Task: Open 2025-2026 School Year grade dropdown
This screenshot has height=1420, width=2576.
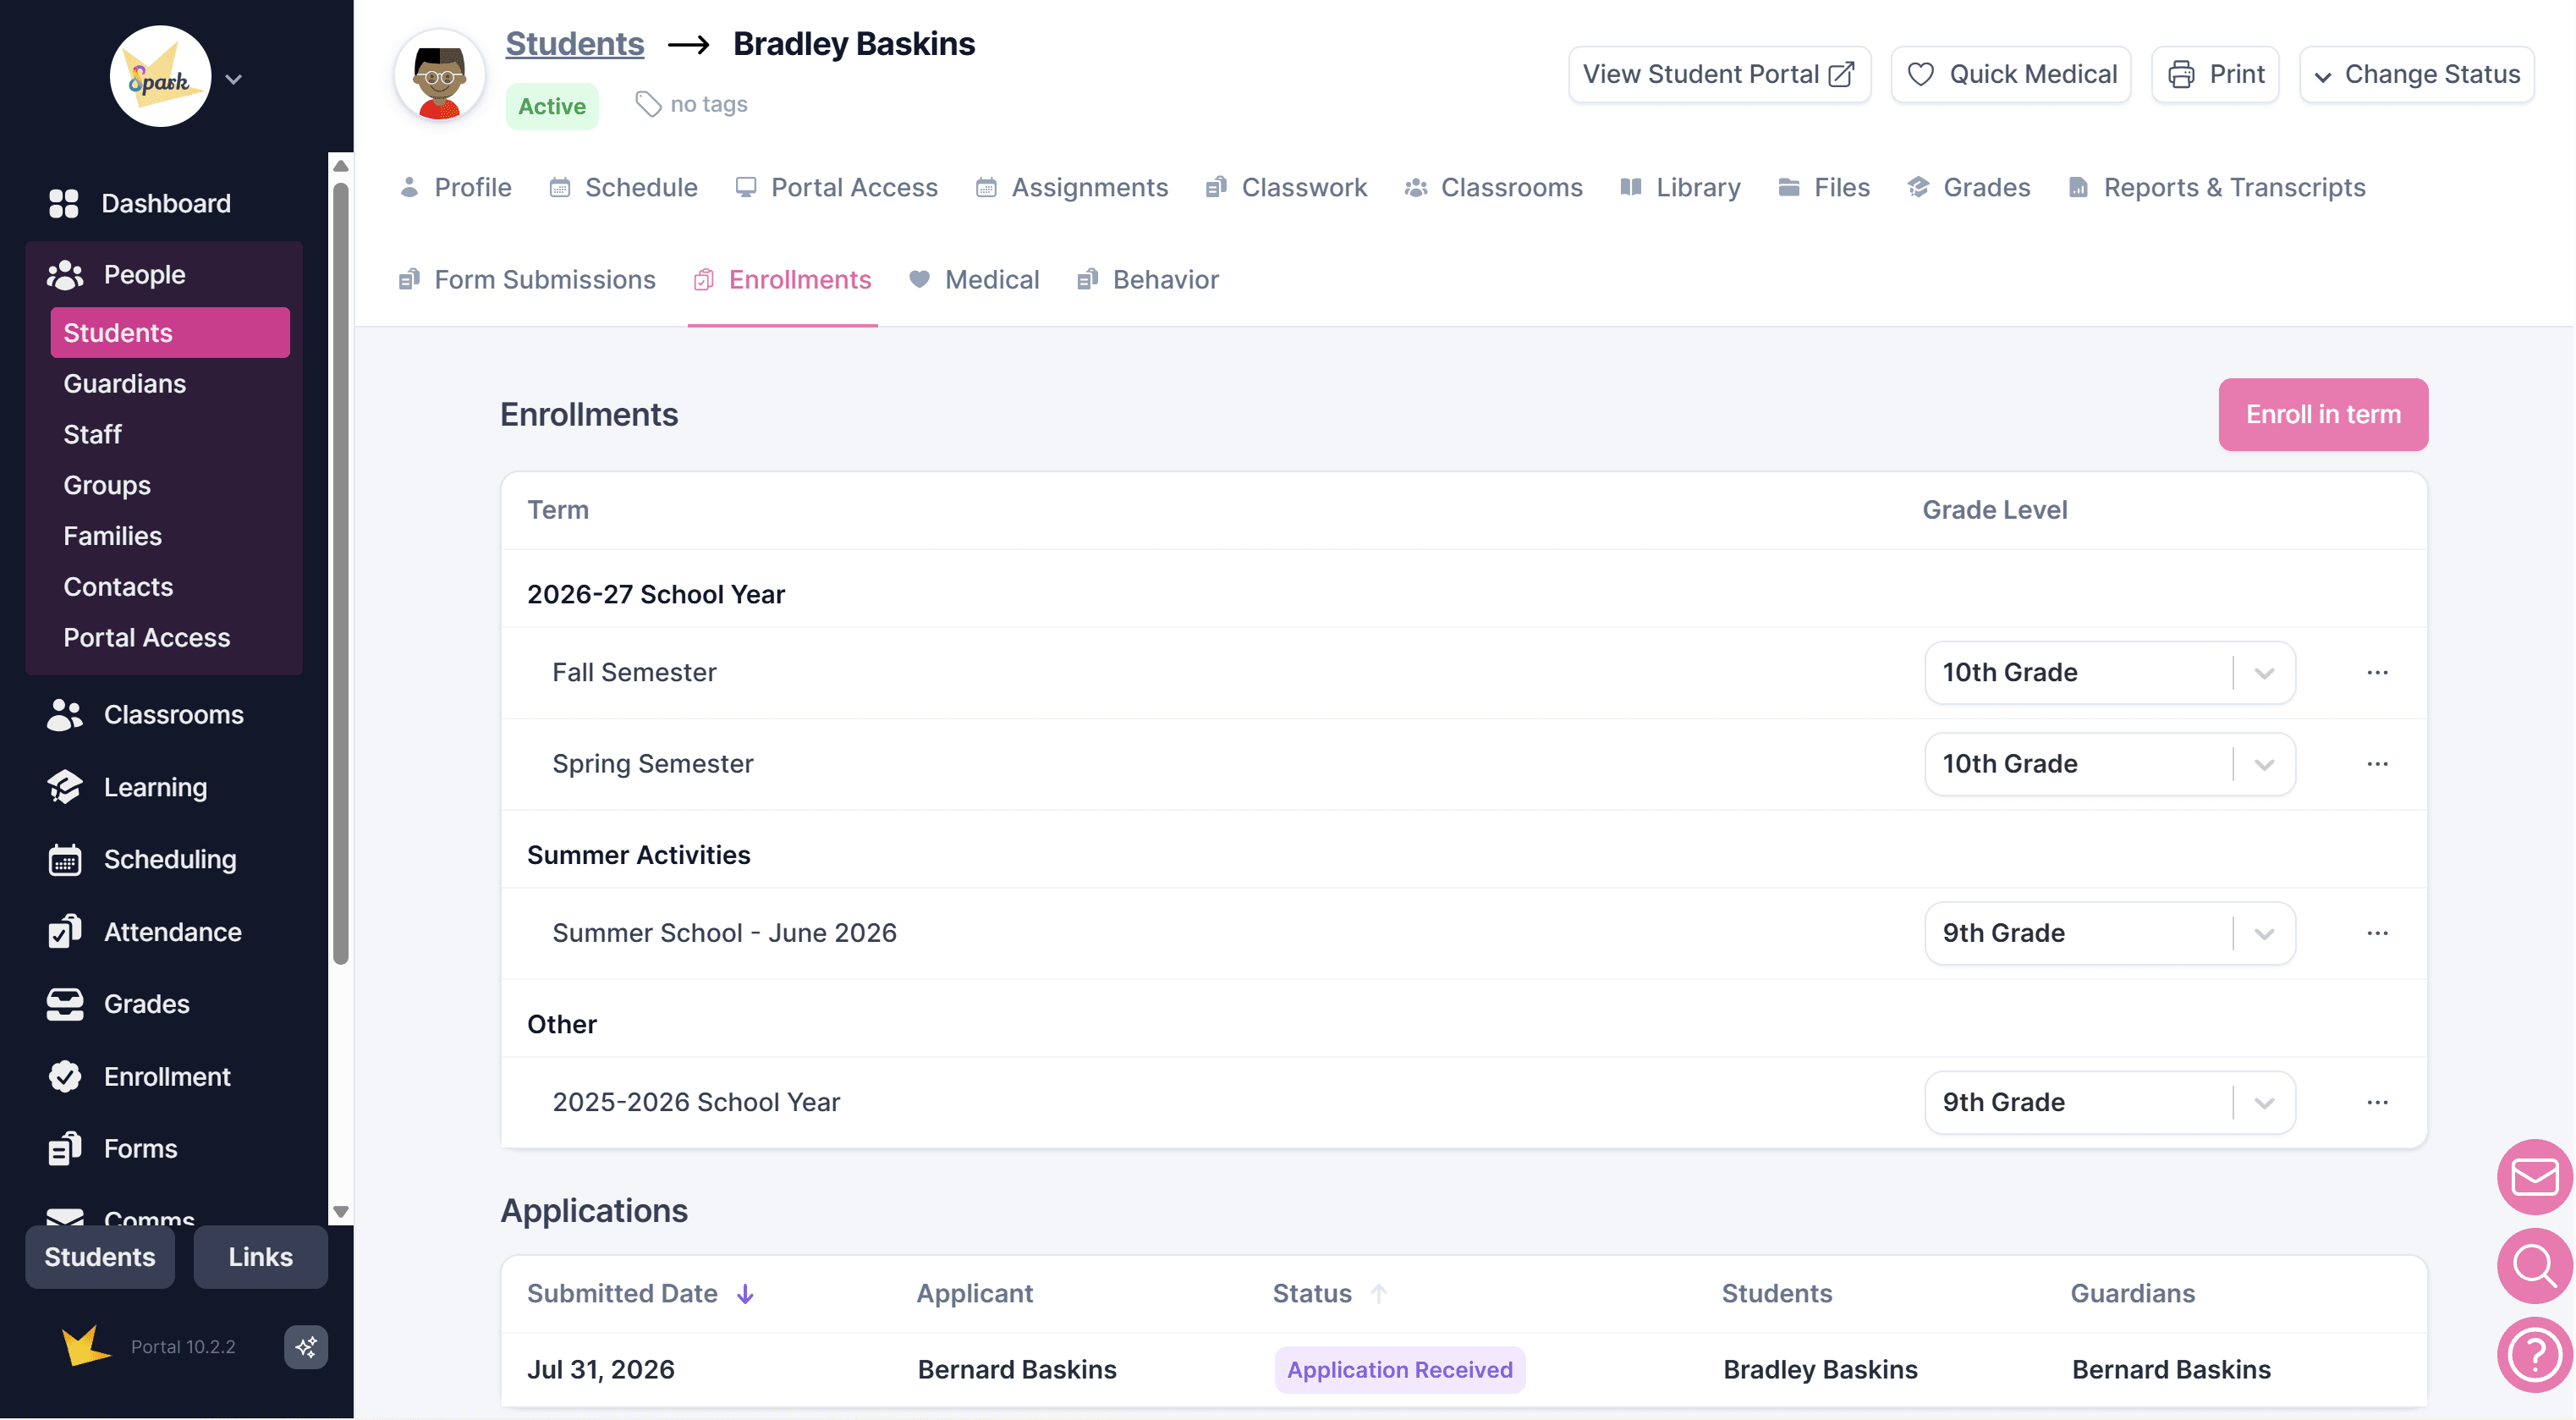Action: (x=2109, y=1102)
